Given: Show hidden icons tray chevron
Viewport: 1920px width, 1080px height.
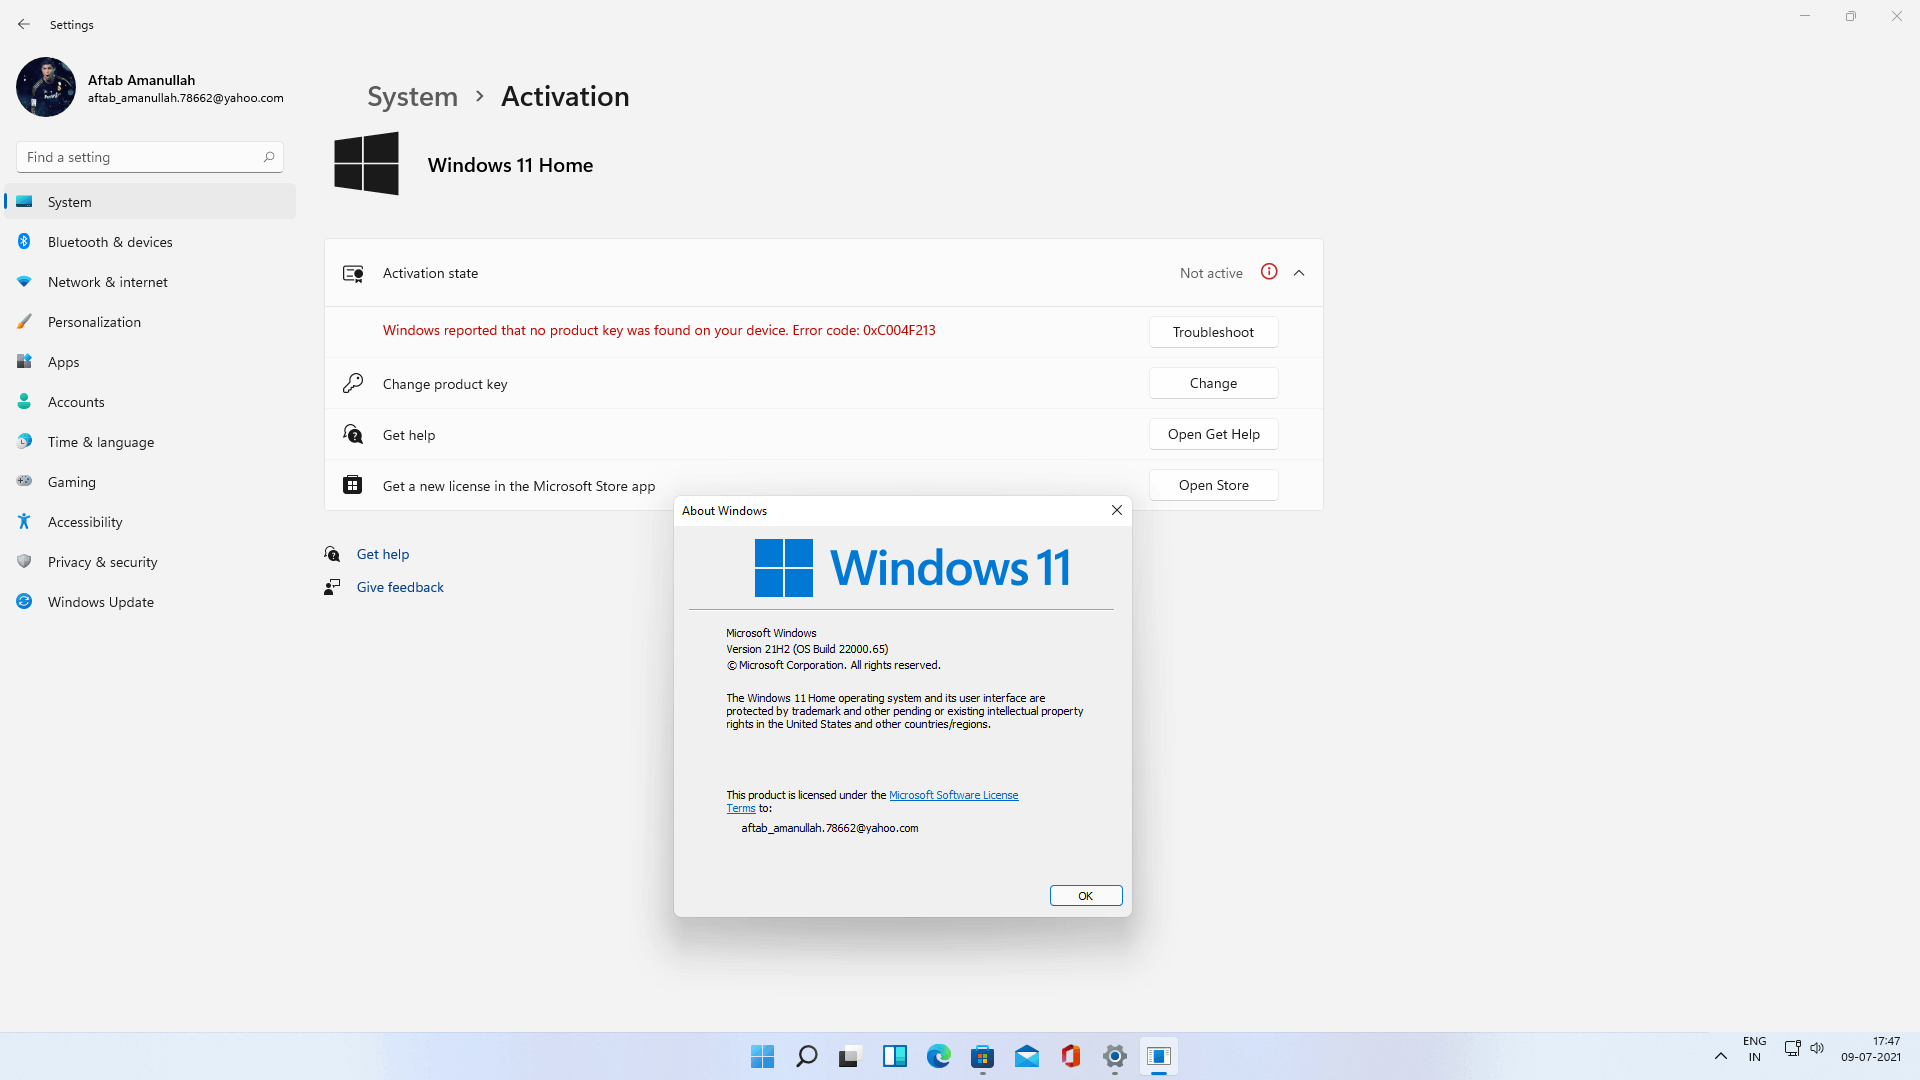Looking at the screenshot, I should (x=1720, y=1056).
